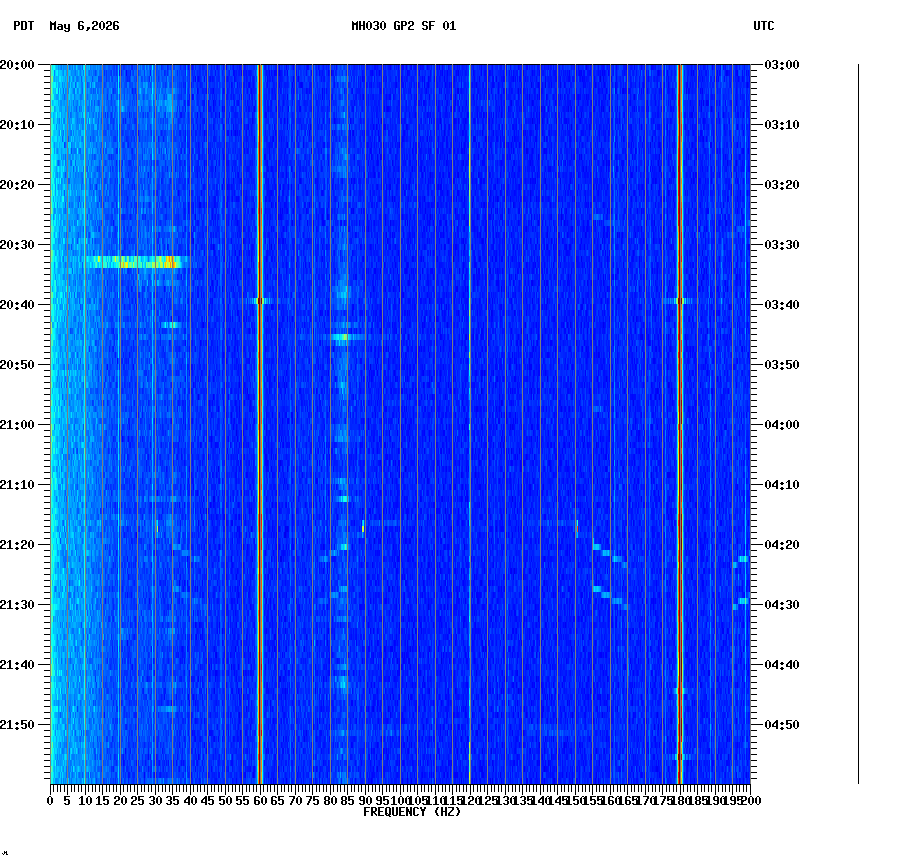Click the 40 Hz frequency axis label

pyautogui.click(x=190, y=800)
